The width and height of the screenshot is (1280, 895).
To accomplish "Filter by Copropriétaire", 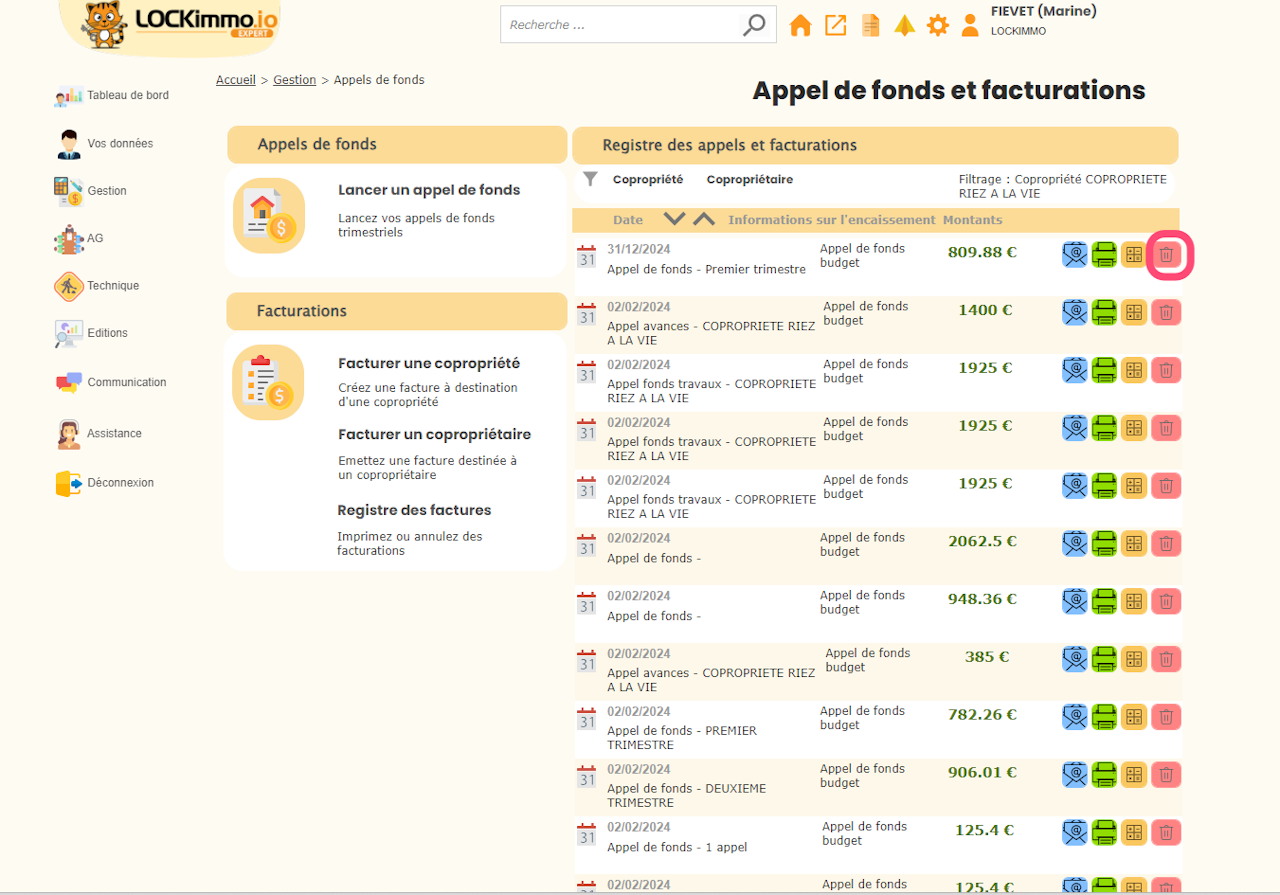I will tap(749, 180).
